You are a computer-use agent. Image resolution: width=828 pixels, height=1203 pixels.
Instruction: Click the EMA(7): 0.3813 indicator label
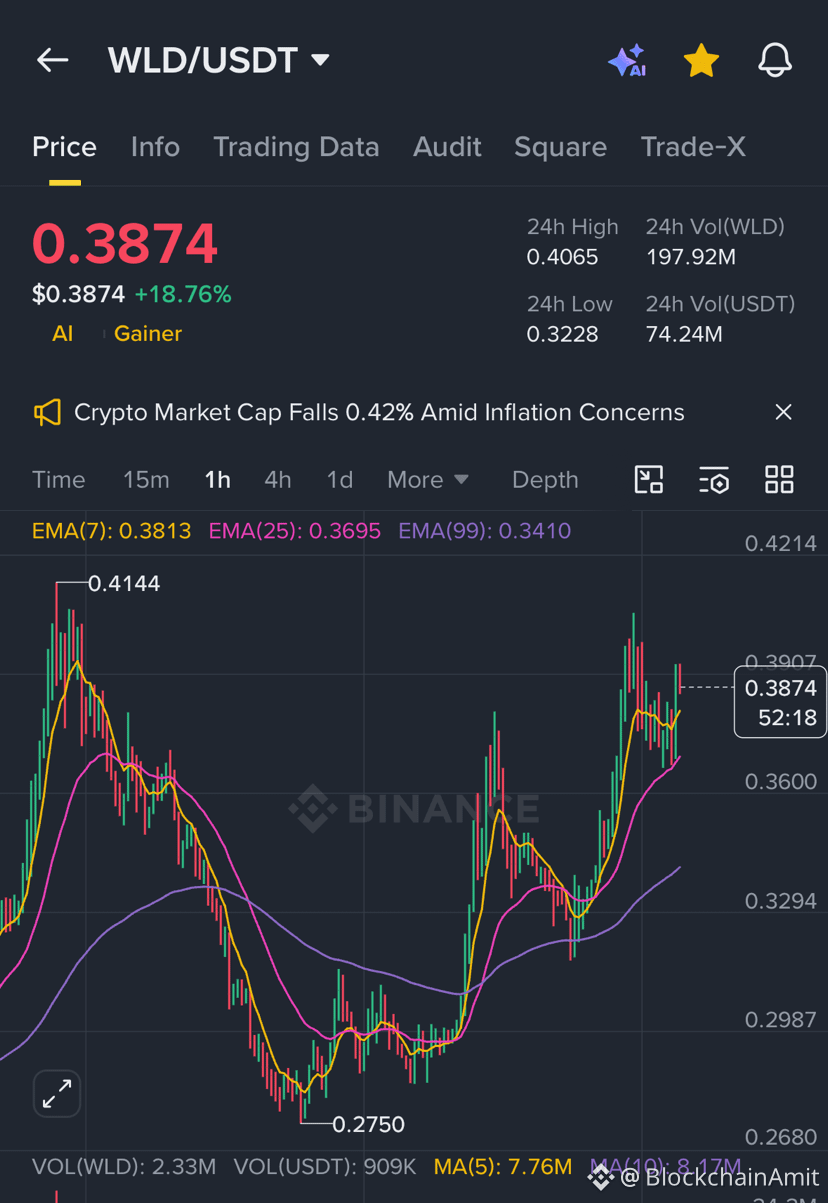(111, 531)
